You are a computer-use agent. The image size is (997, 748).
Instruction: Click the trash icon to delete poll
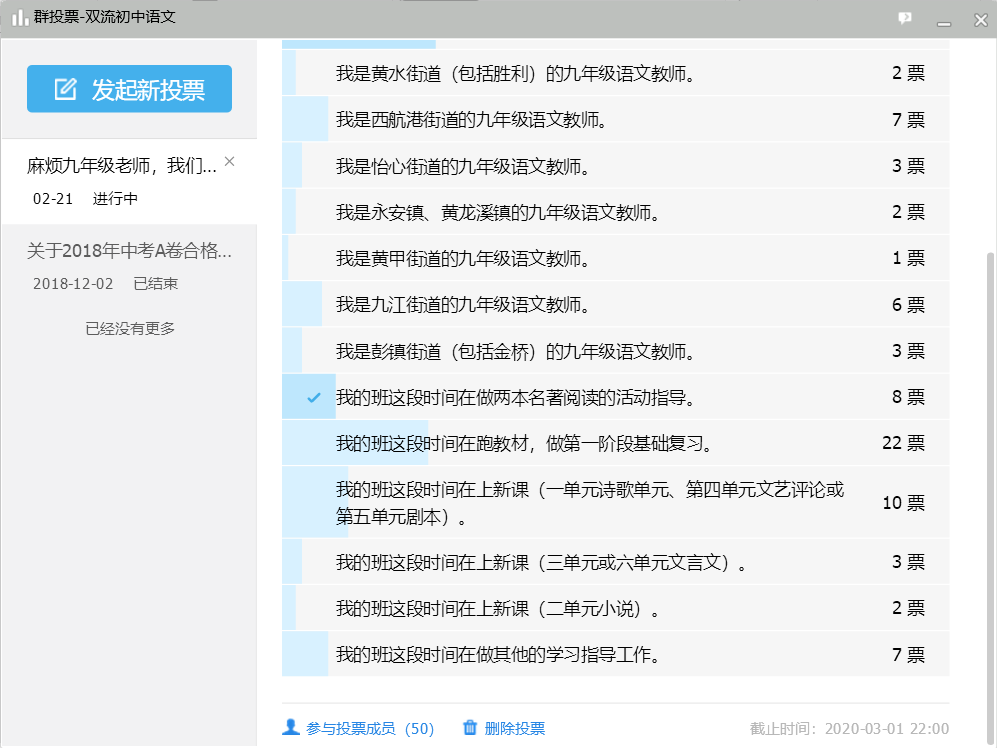(x=470, y=728)
